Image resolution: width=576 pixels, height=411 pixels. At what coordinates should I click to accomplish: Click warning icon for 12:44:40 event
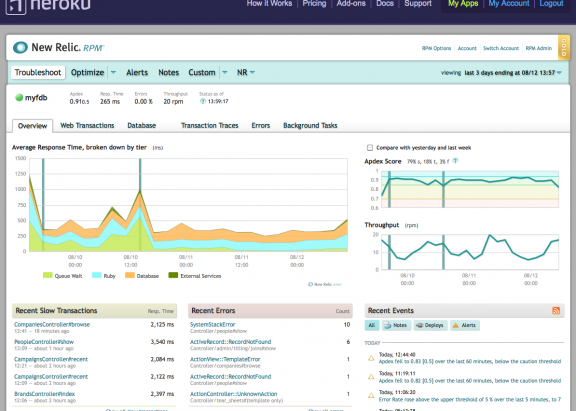point(371,358)
